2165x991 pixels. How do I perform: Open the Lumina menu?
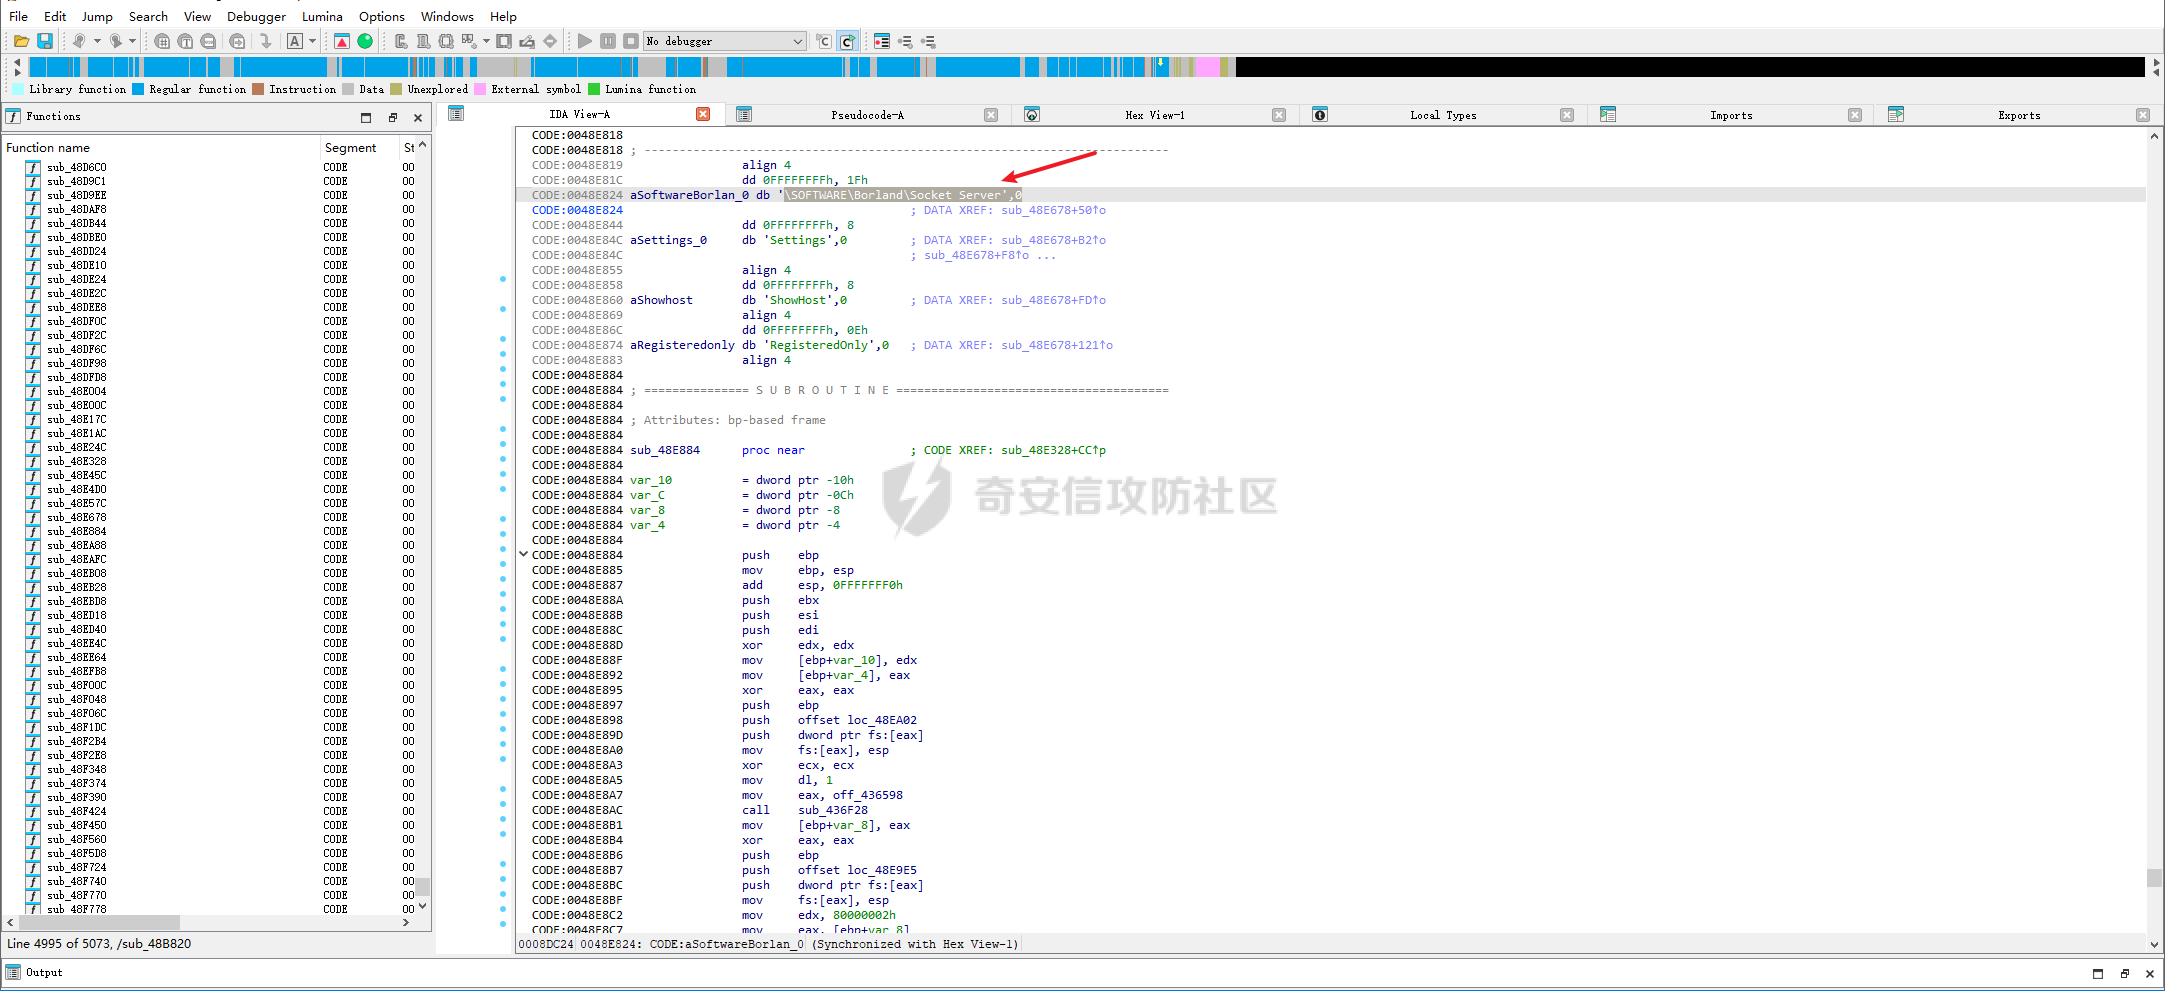322,16
